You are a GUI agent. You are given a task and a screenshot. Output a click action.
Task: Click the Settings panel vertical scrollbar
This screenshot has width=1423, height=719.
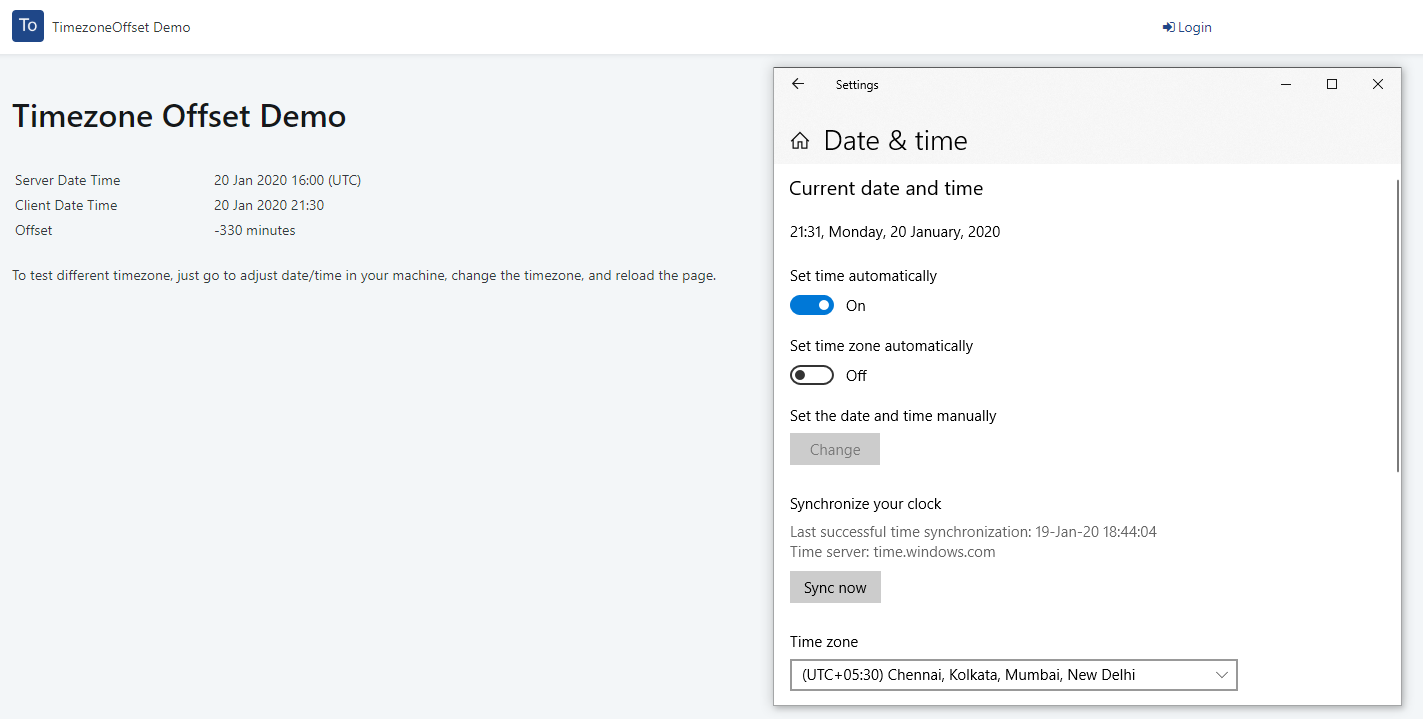click(1399, 325)
